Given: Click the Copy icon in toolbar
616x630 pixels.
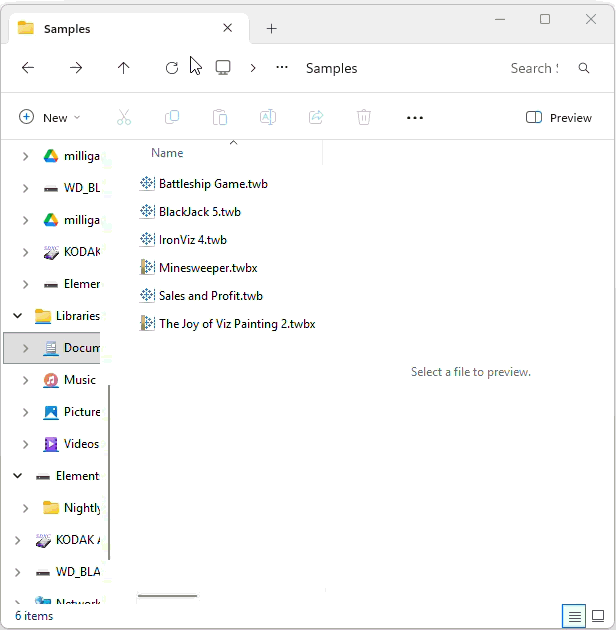Looking at the screenshot, I should click(x=172, y=117).
